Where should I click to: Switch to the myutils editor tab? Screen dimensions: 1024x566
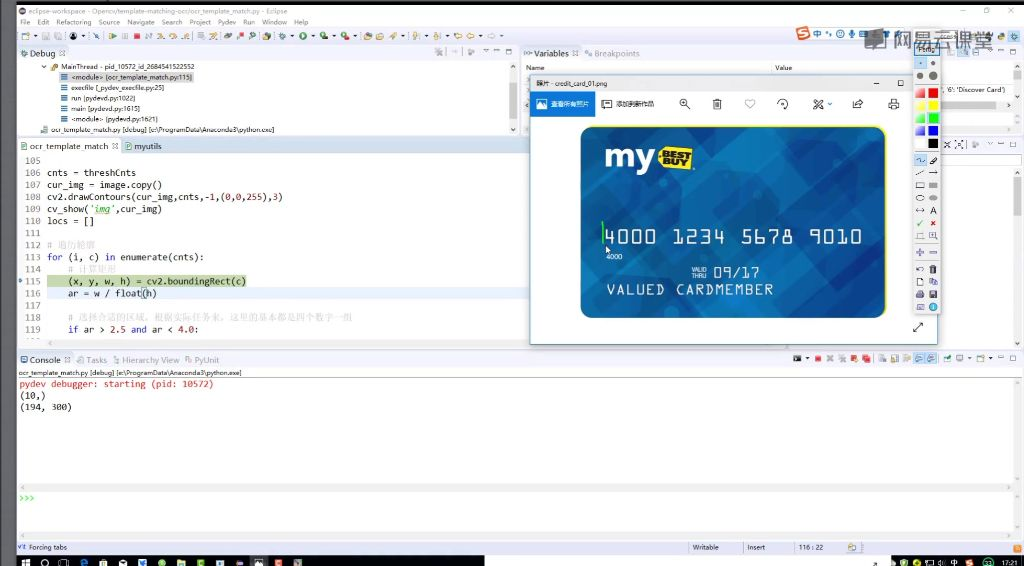(143, 146)
